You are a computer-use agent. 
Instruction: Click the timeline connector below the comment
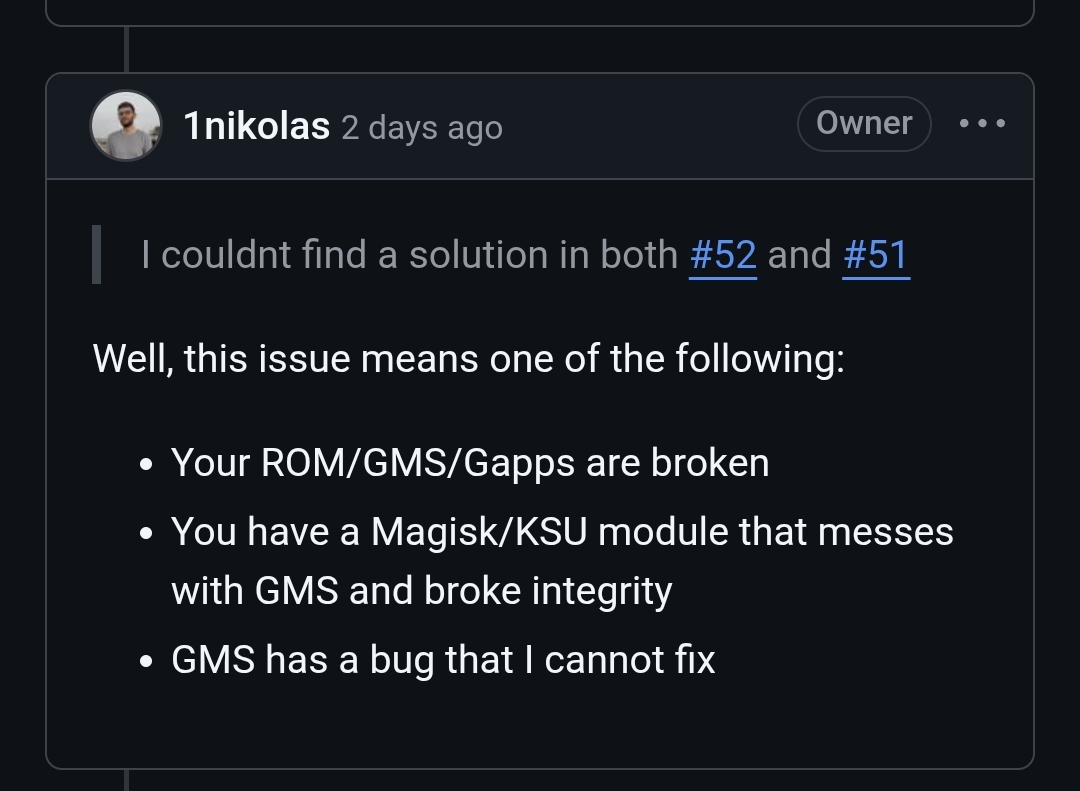pyautogui.click(x=126, y=780)
